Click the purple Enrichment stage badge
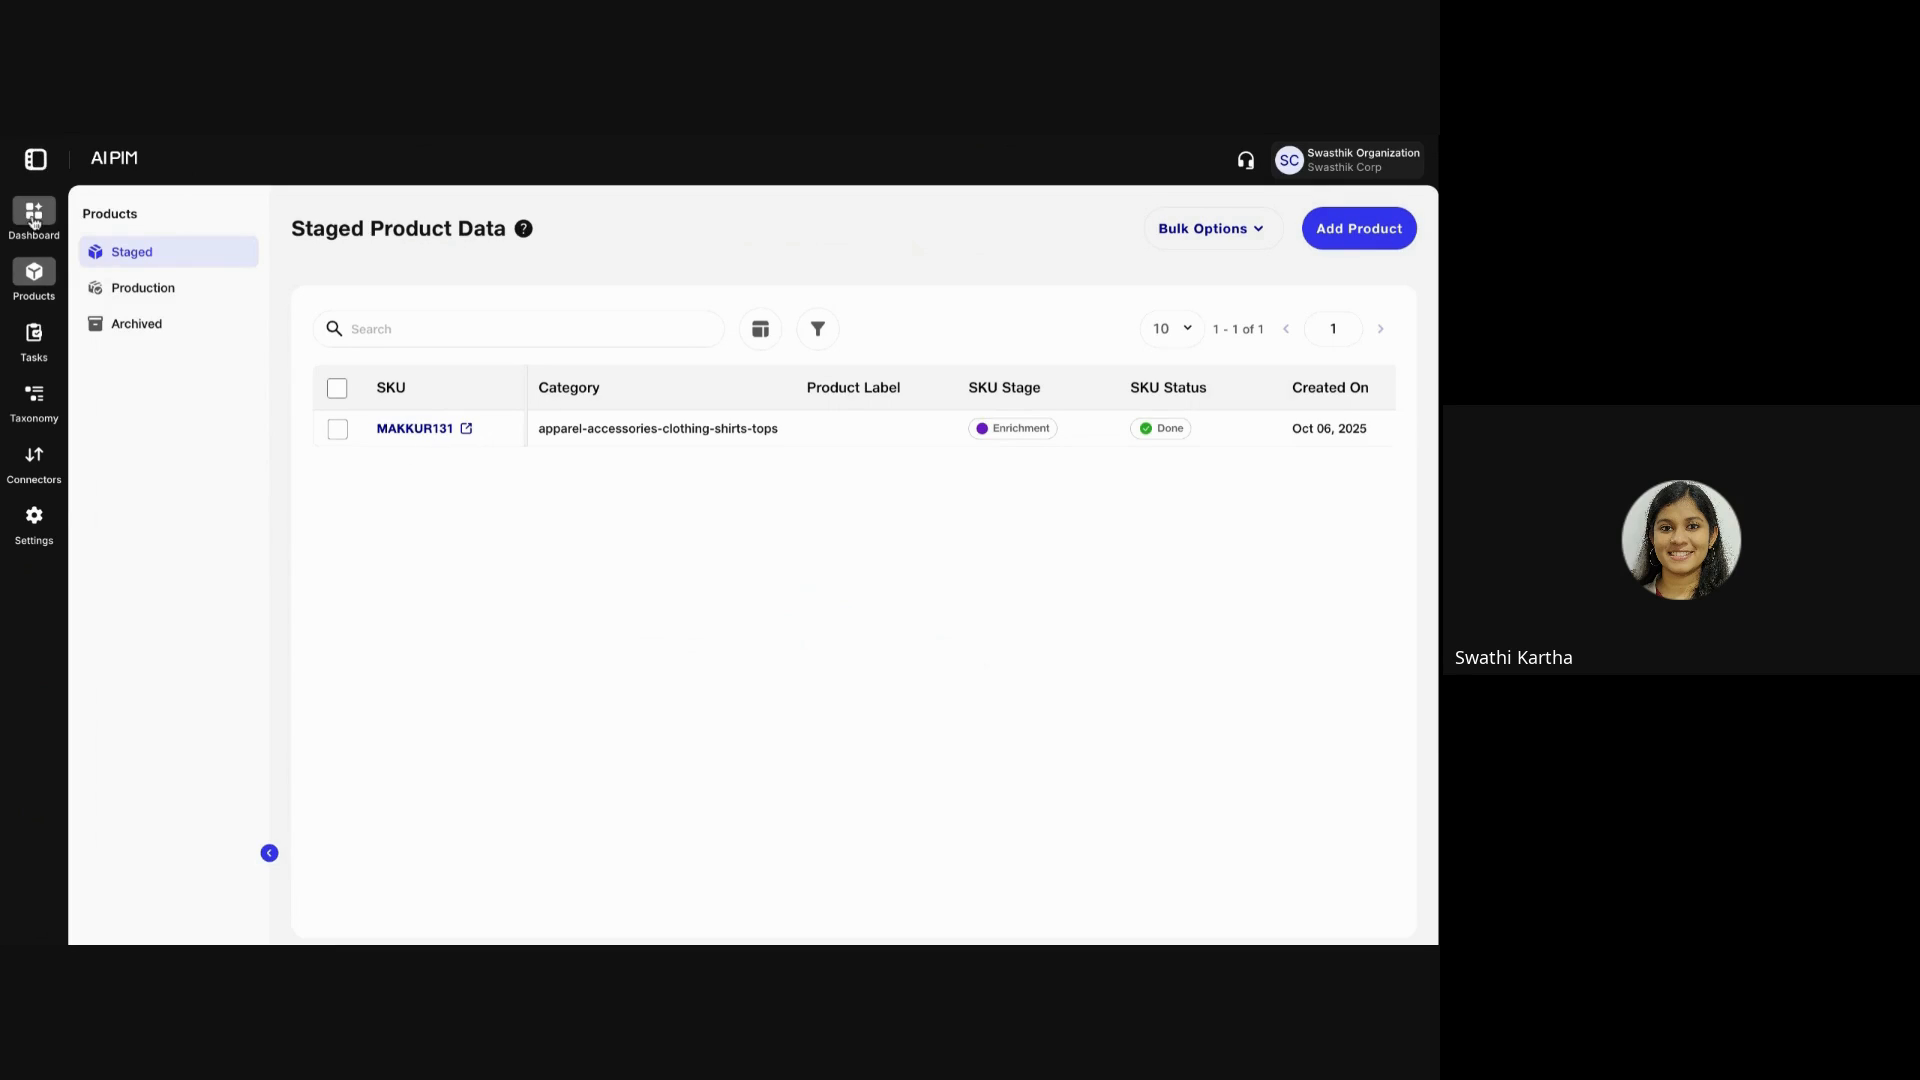Image resolution: width=1920 pixels, height=1080 pixels. 1013,428
